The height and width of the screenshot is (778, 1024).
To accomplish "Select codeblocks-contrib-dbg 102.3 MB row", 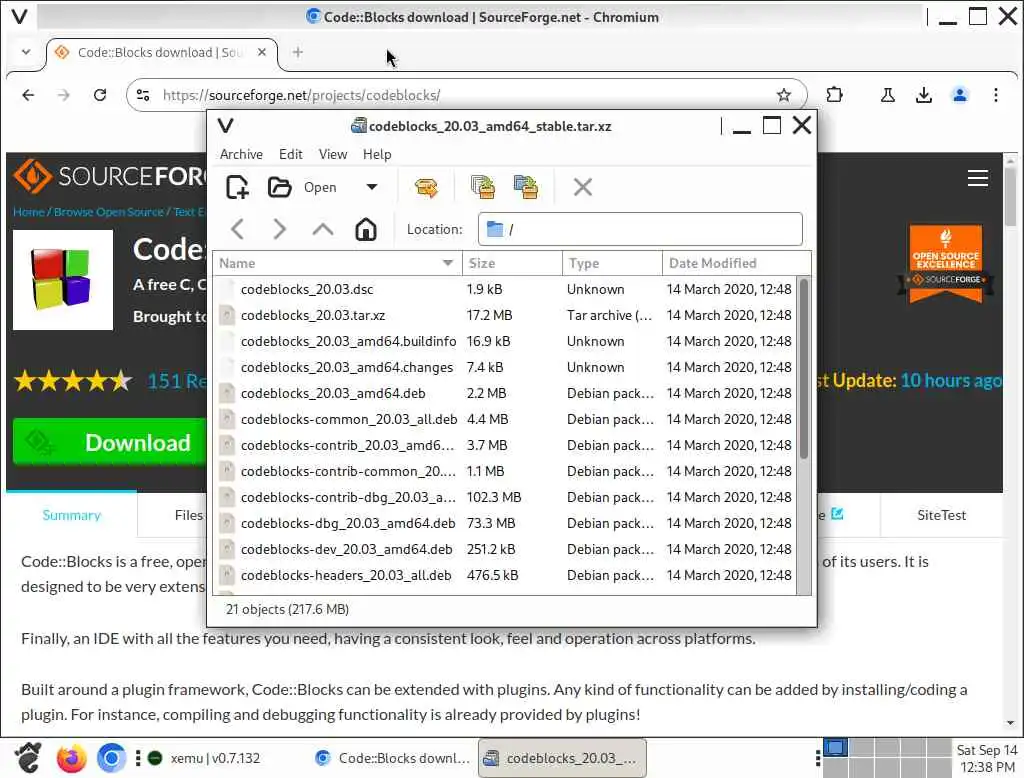I will pyautogui.click(x=505, y=498).
